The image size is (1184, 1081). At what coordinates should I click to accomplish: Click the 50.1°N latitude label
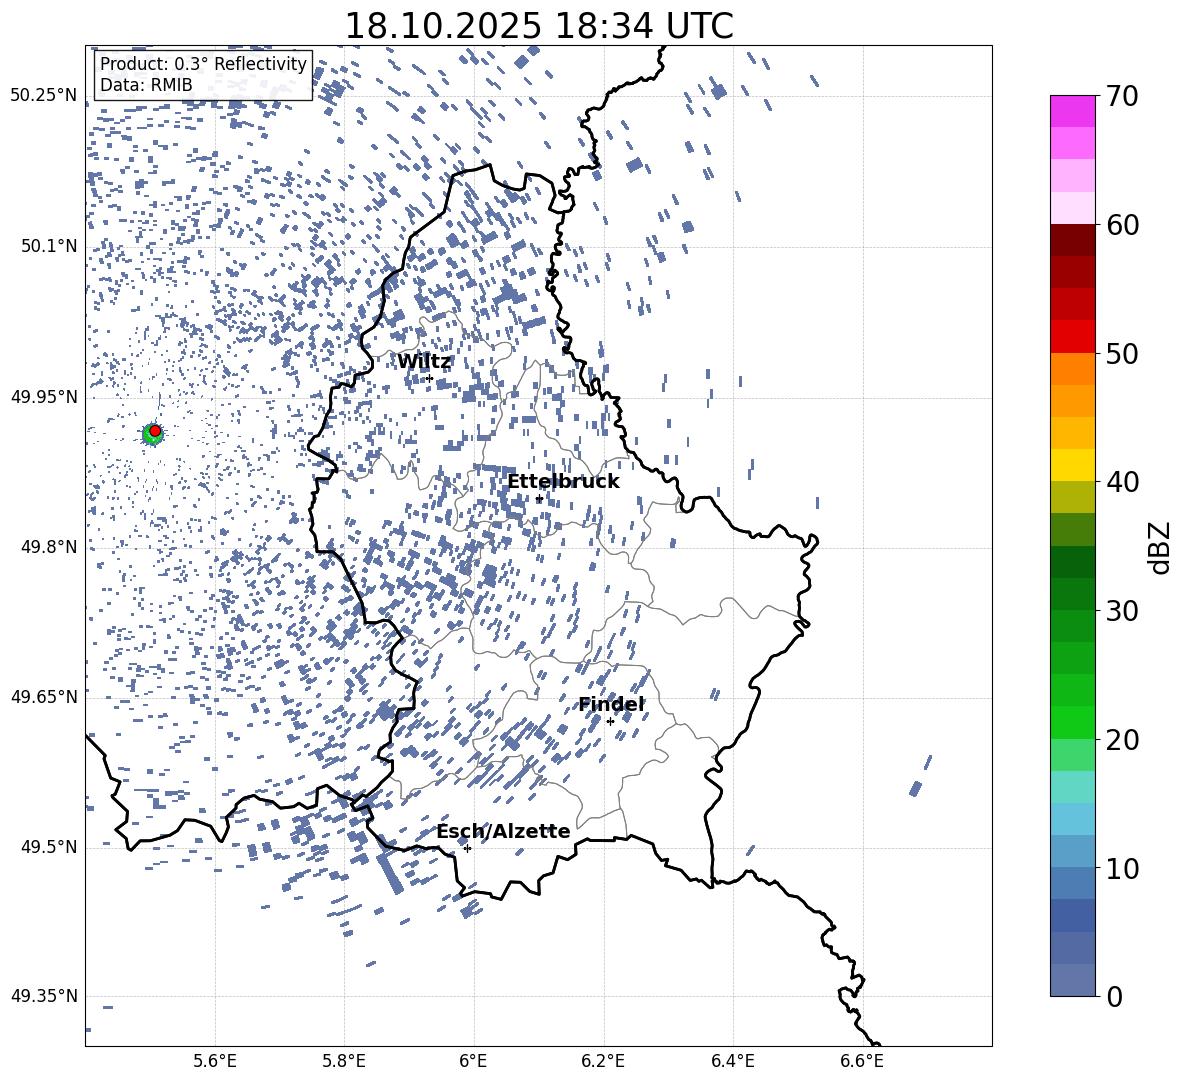coord(48,246)
